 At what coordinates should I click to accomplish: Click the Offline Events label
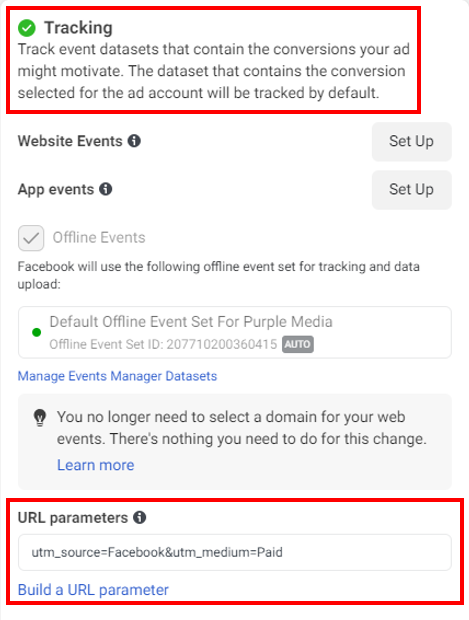pos(99,238)
